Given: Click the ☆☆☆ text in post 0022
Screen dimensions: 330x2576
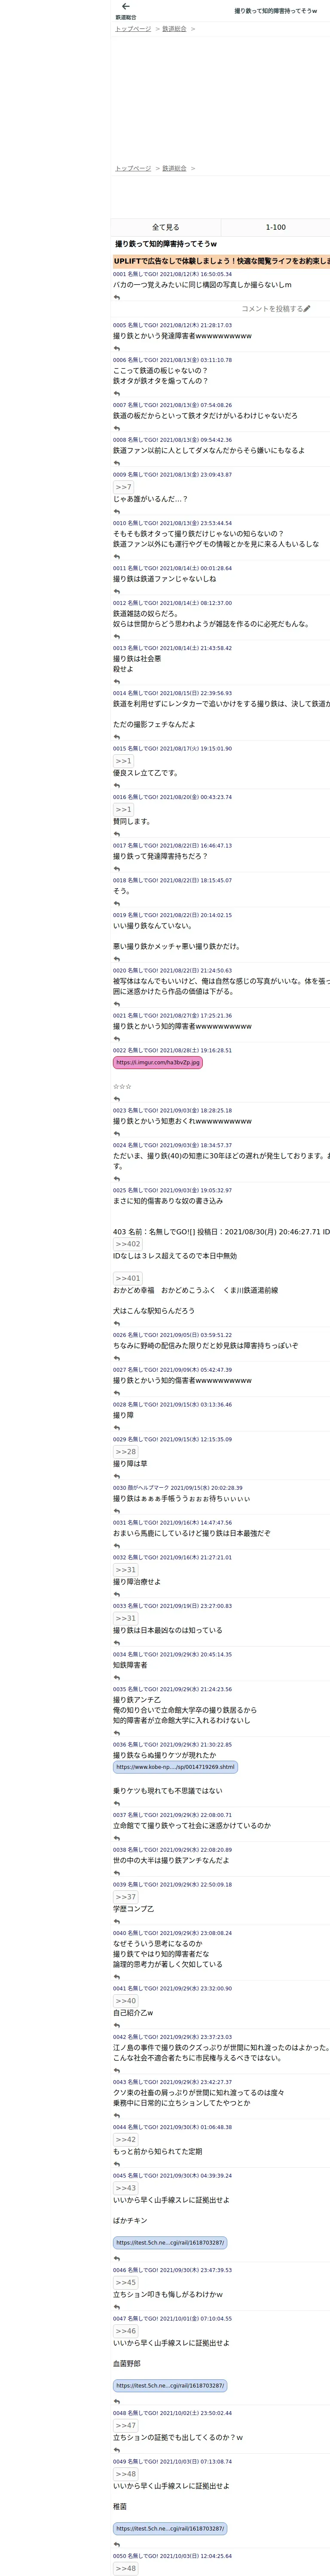Looking at the screenshot, I should (122, 1087).
